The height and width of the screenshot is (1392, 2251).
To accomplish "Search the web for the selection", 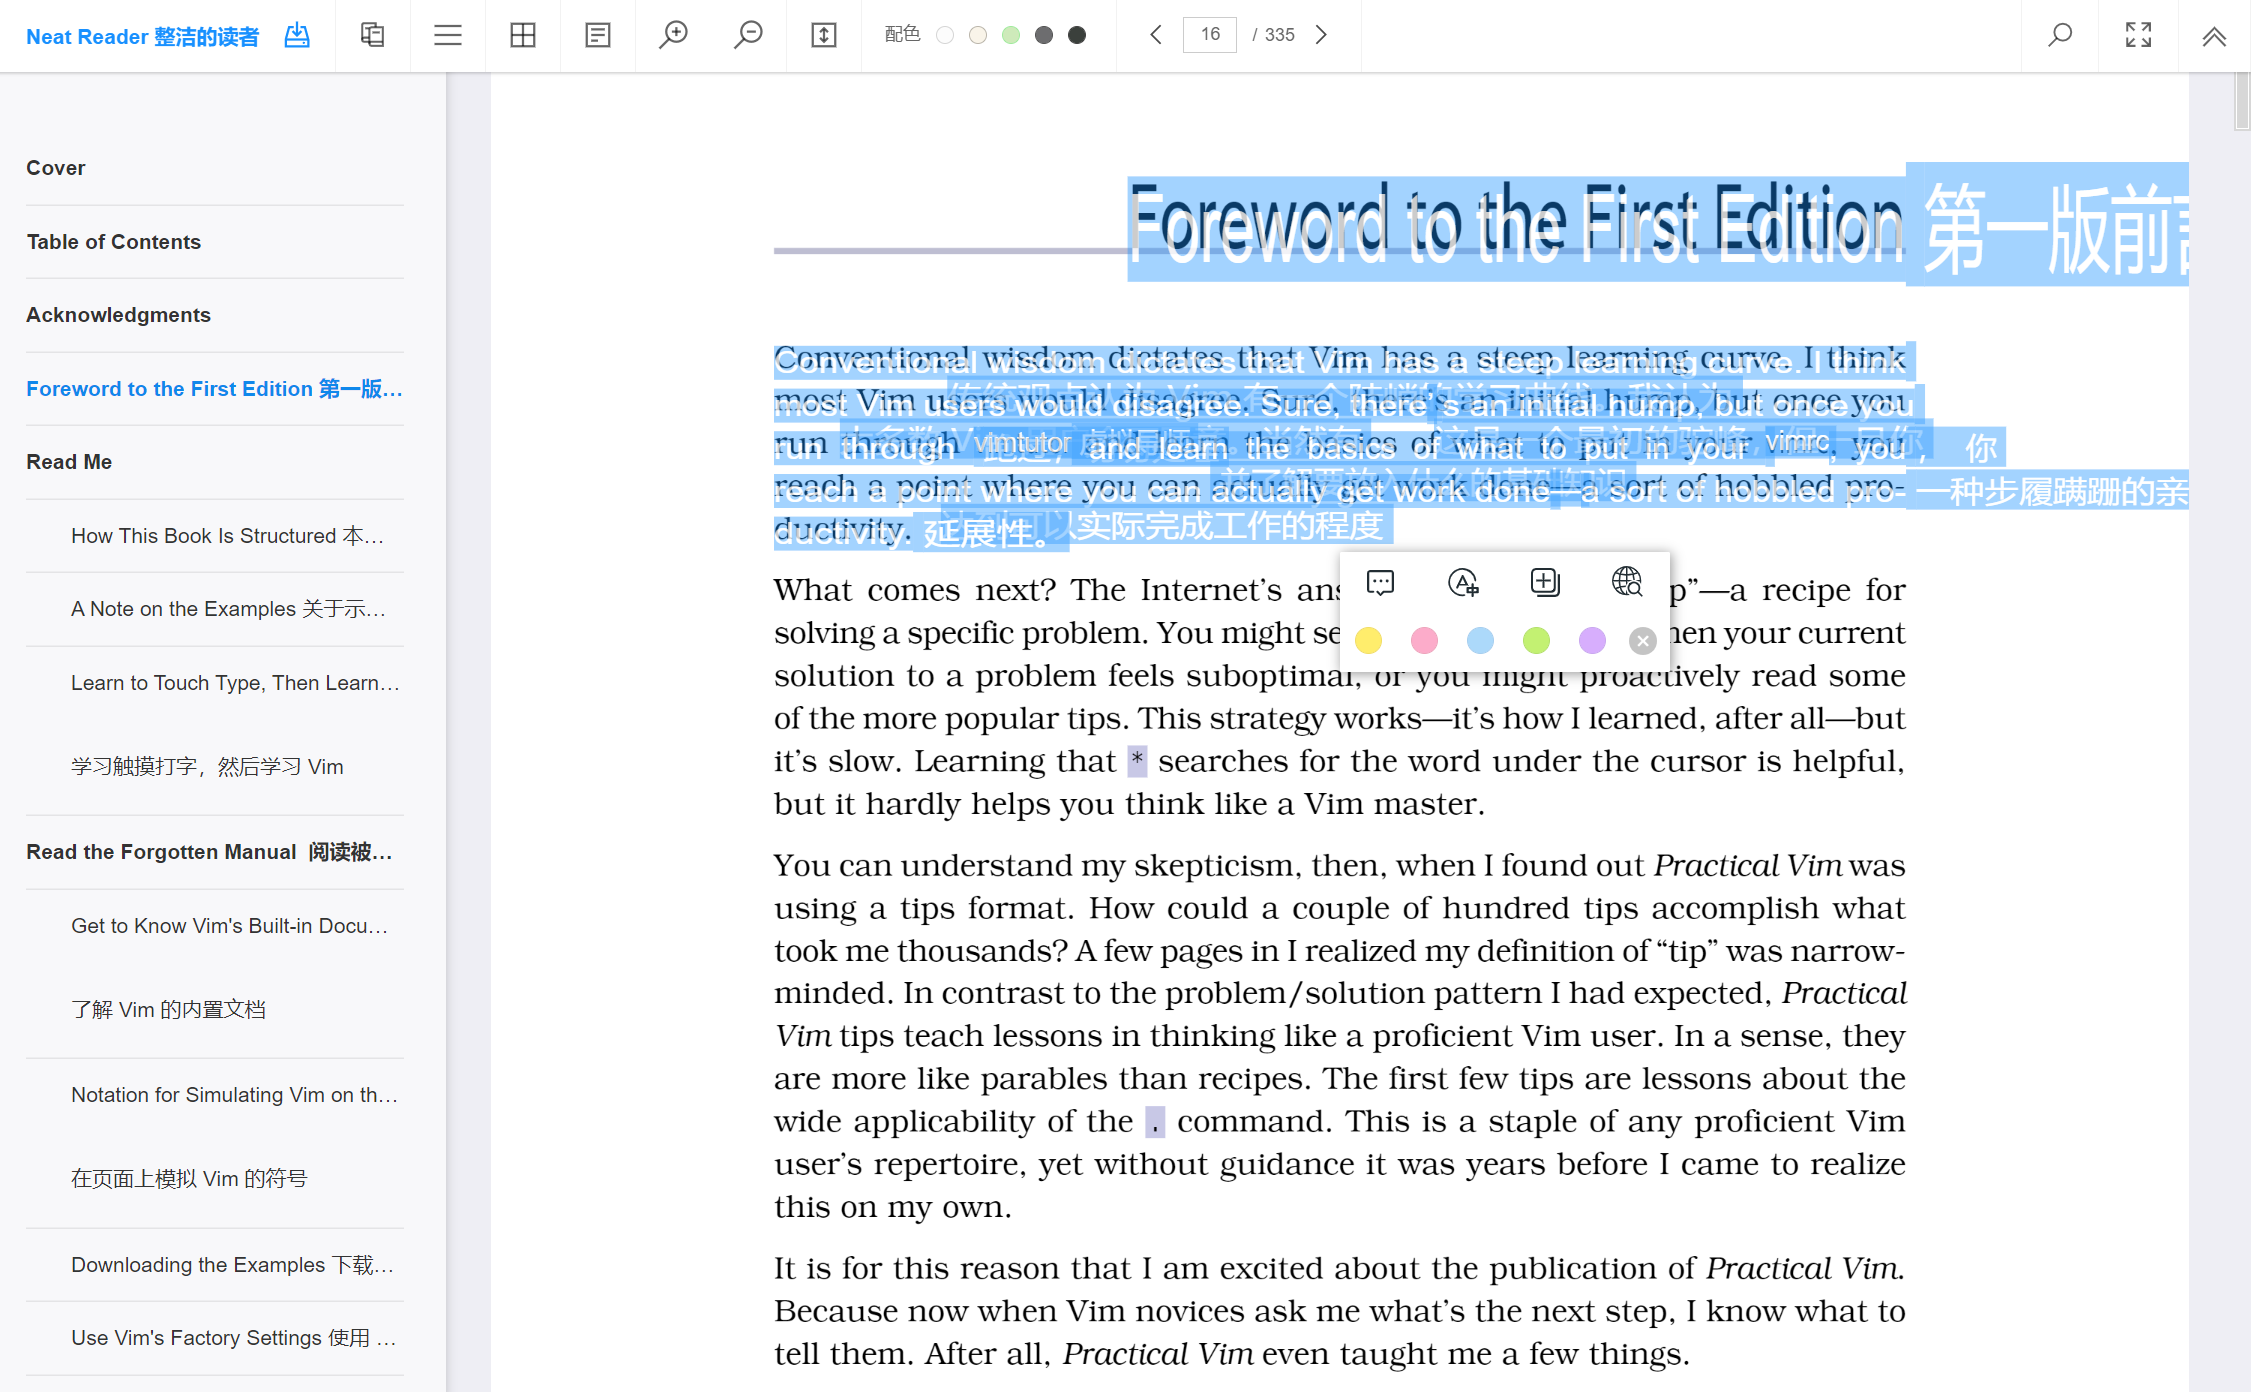I will pos(1627,583).
